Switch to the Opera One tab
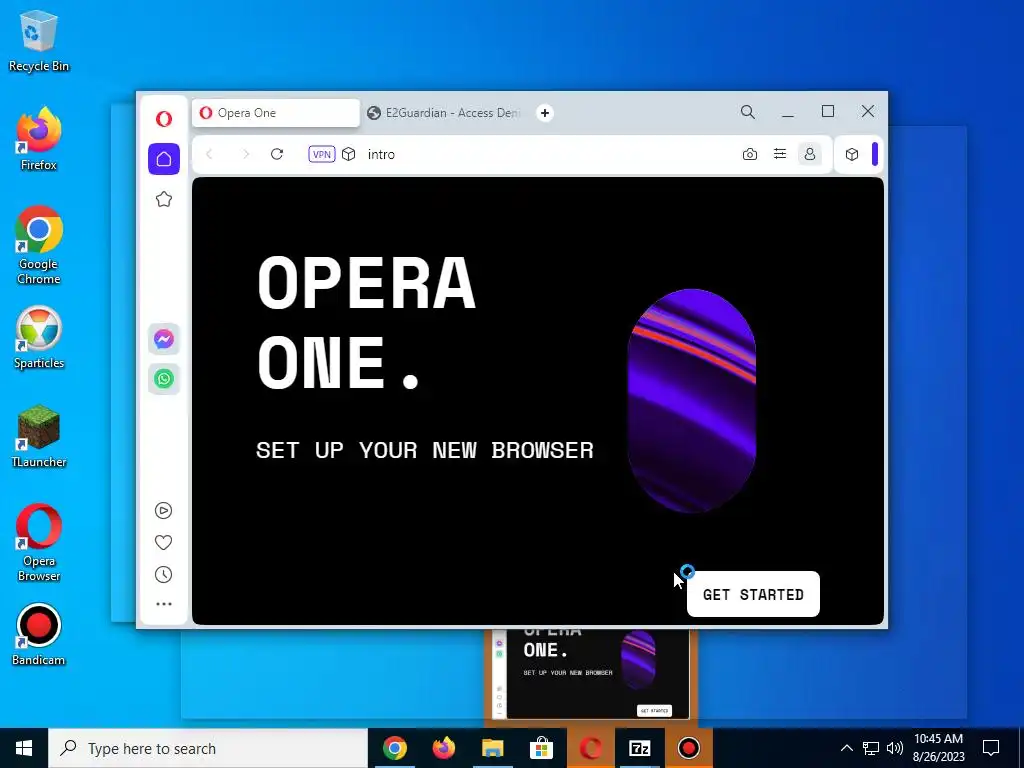The height and width of the screenshot is (768, 1024). (276, 113)
